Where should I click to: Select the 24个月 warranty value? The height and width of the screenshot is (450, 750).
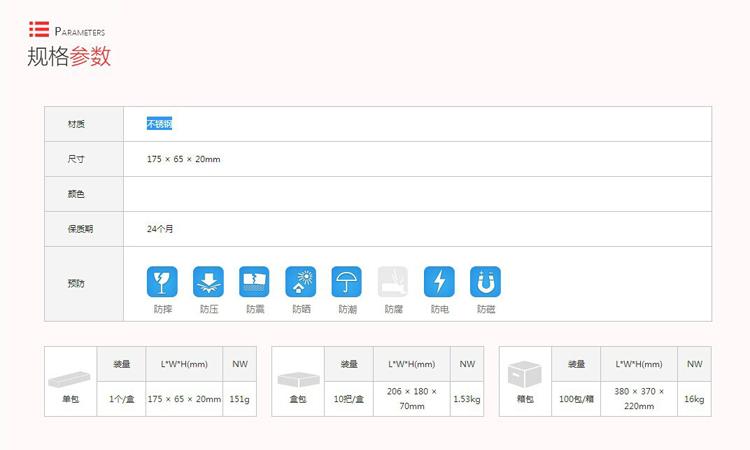[x=160, y=229]
